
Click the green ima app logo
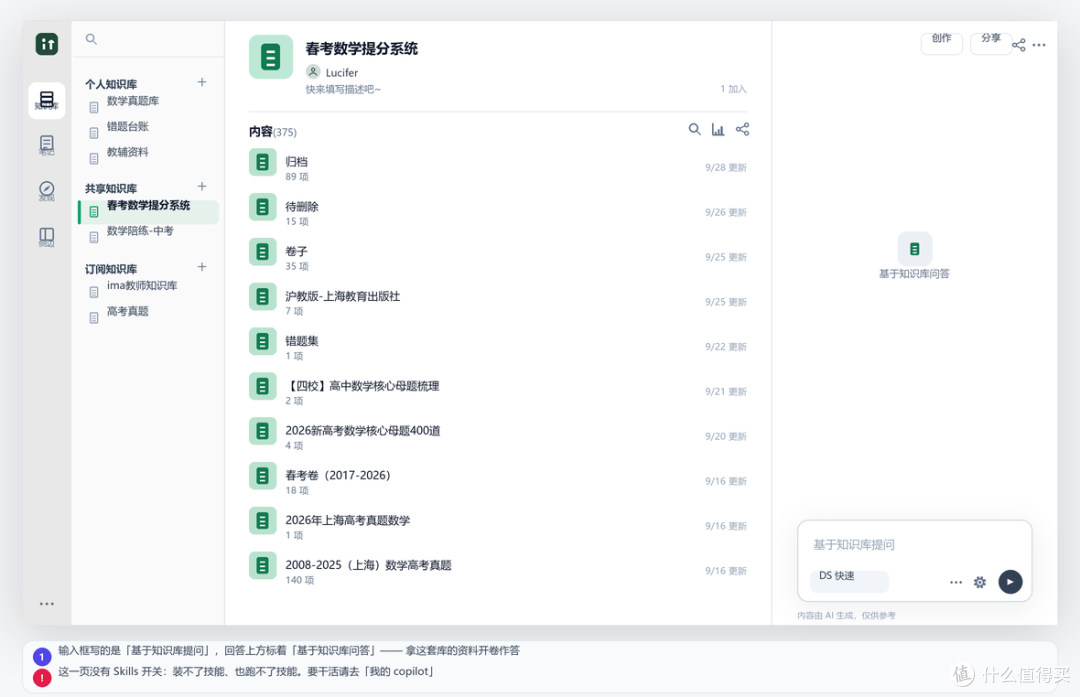click(47, 44)
